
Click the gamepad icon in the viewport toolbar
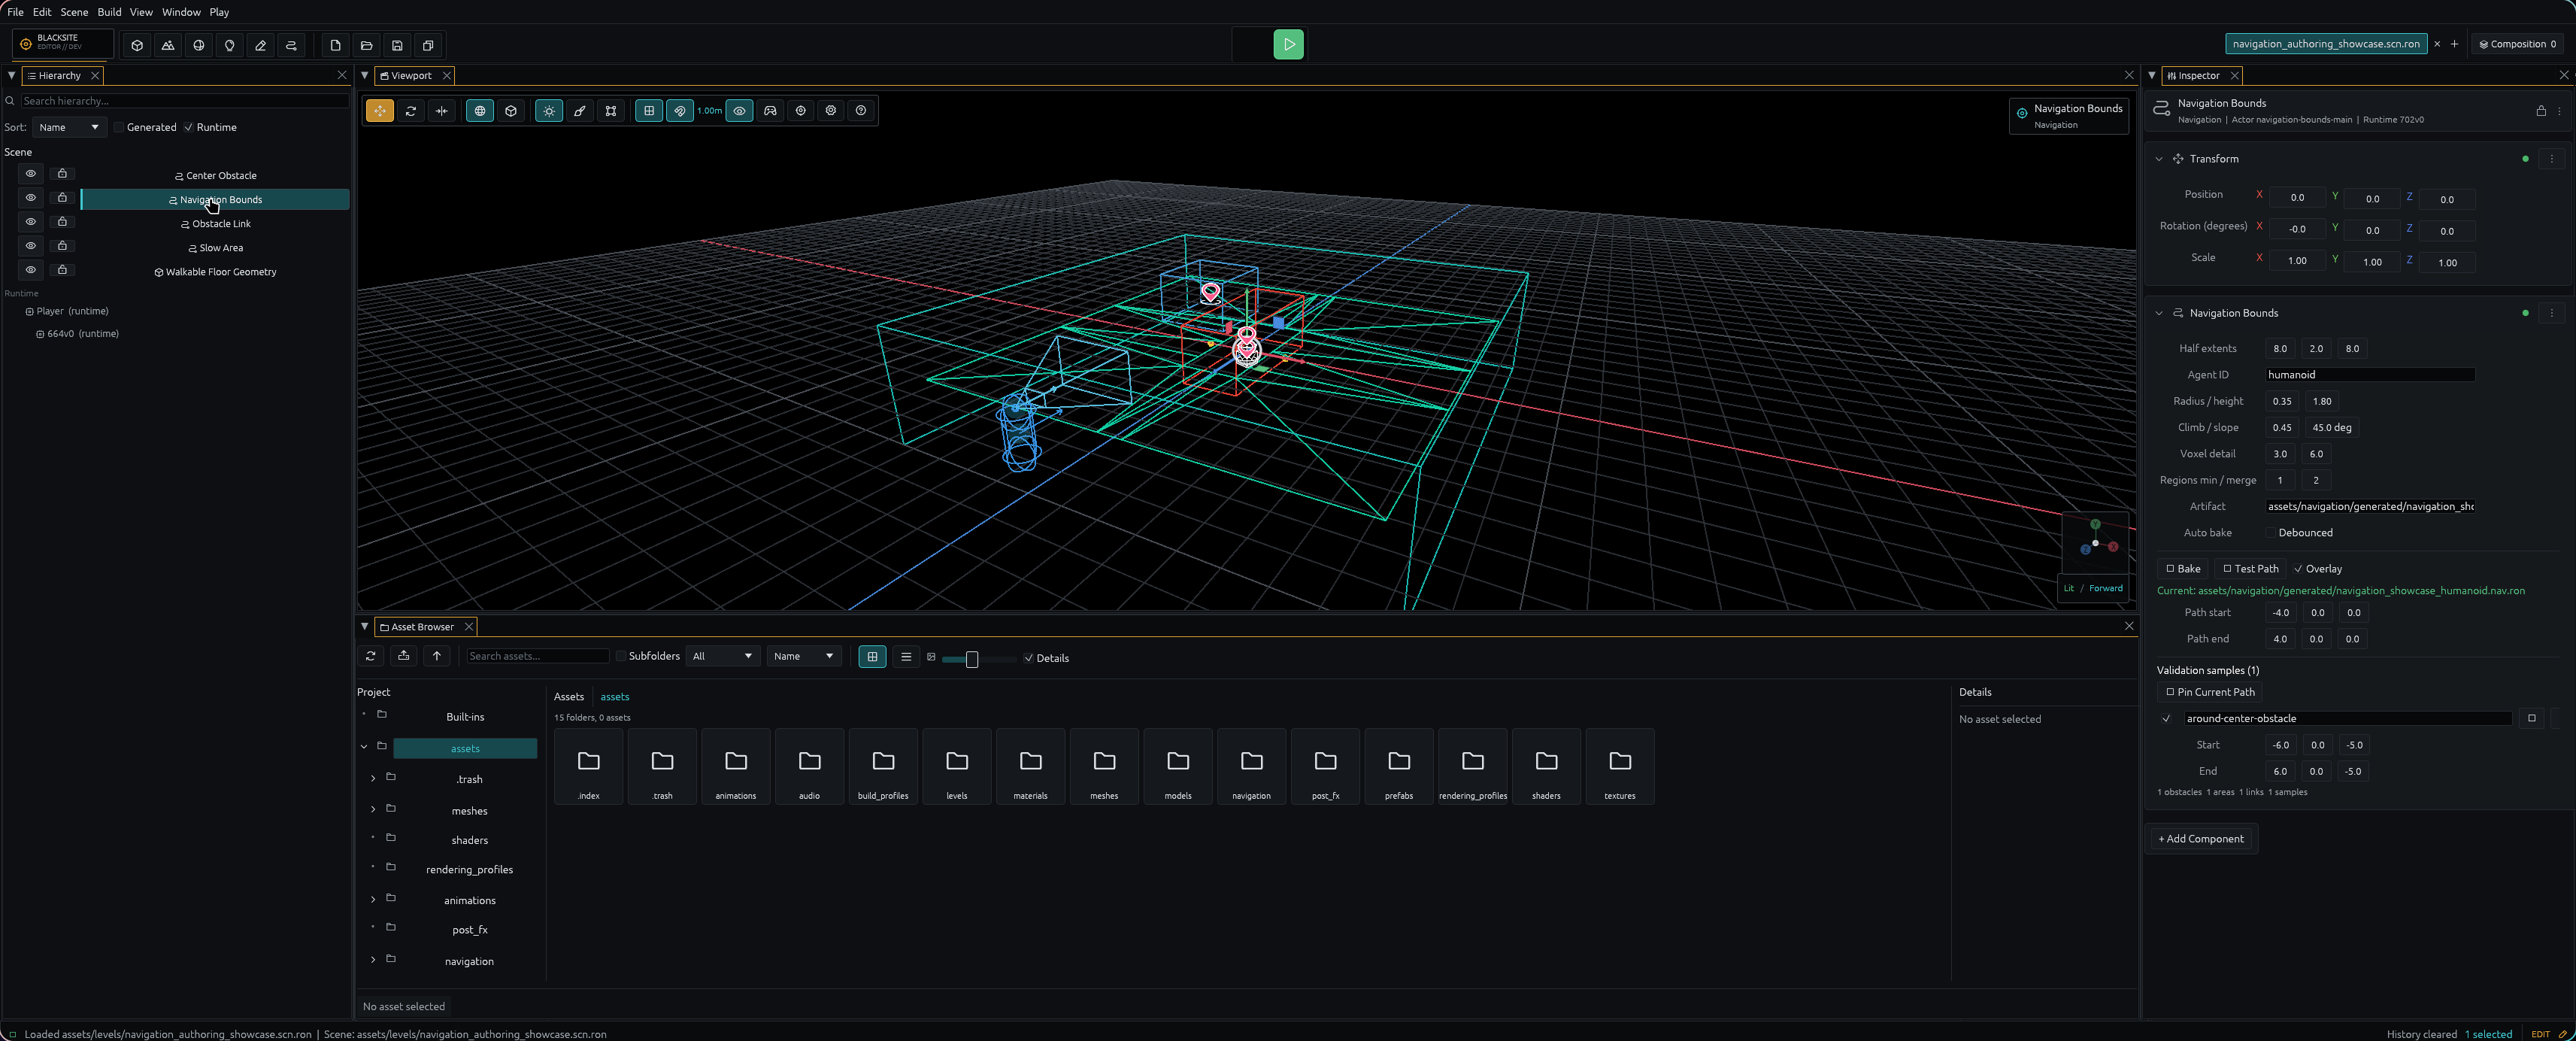[771, 111]
